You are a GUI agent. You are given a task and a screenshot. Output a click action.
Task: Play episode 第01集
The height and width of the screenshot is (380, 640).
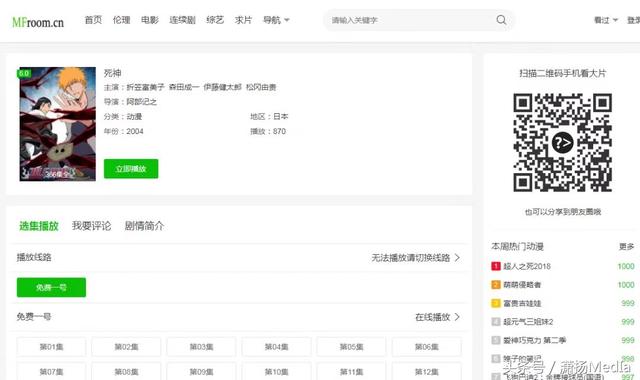click(x=51, y=347)
